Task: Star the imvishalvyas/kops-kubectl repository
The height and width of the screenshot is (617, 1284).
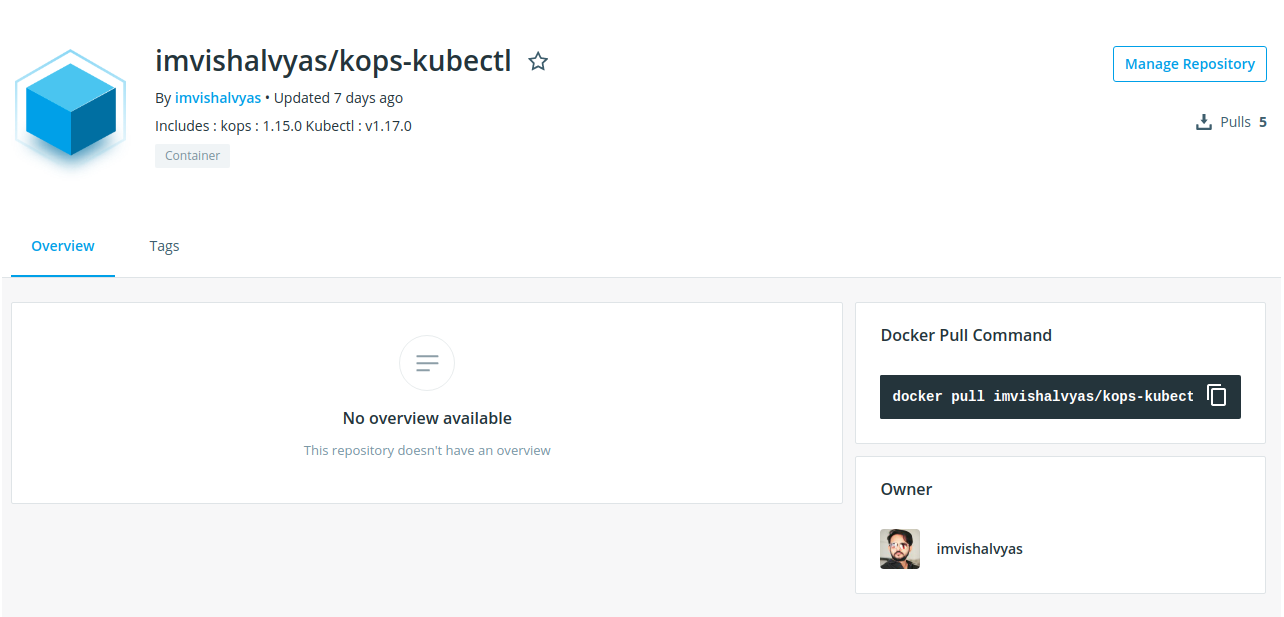Action: [538, 62]
